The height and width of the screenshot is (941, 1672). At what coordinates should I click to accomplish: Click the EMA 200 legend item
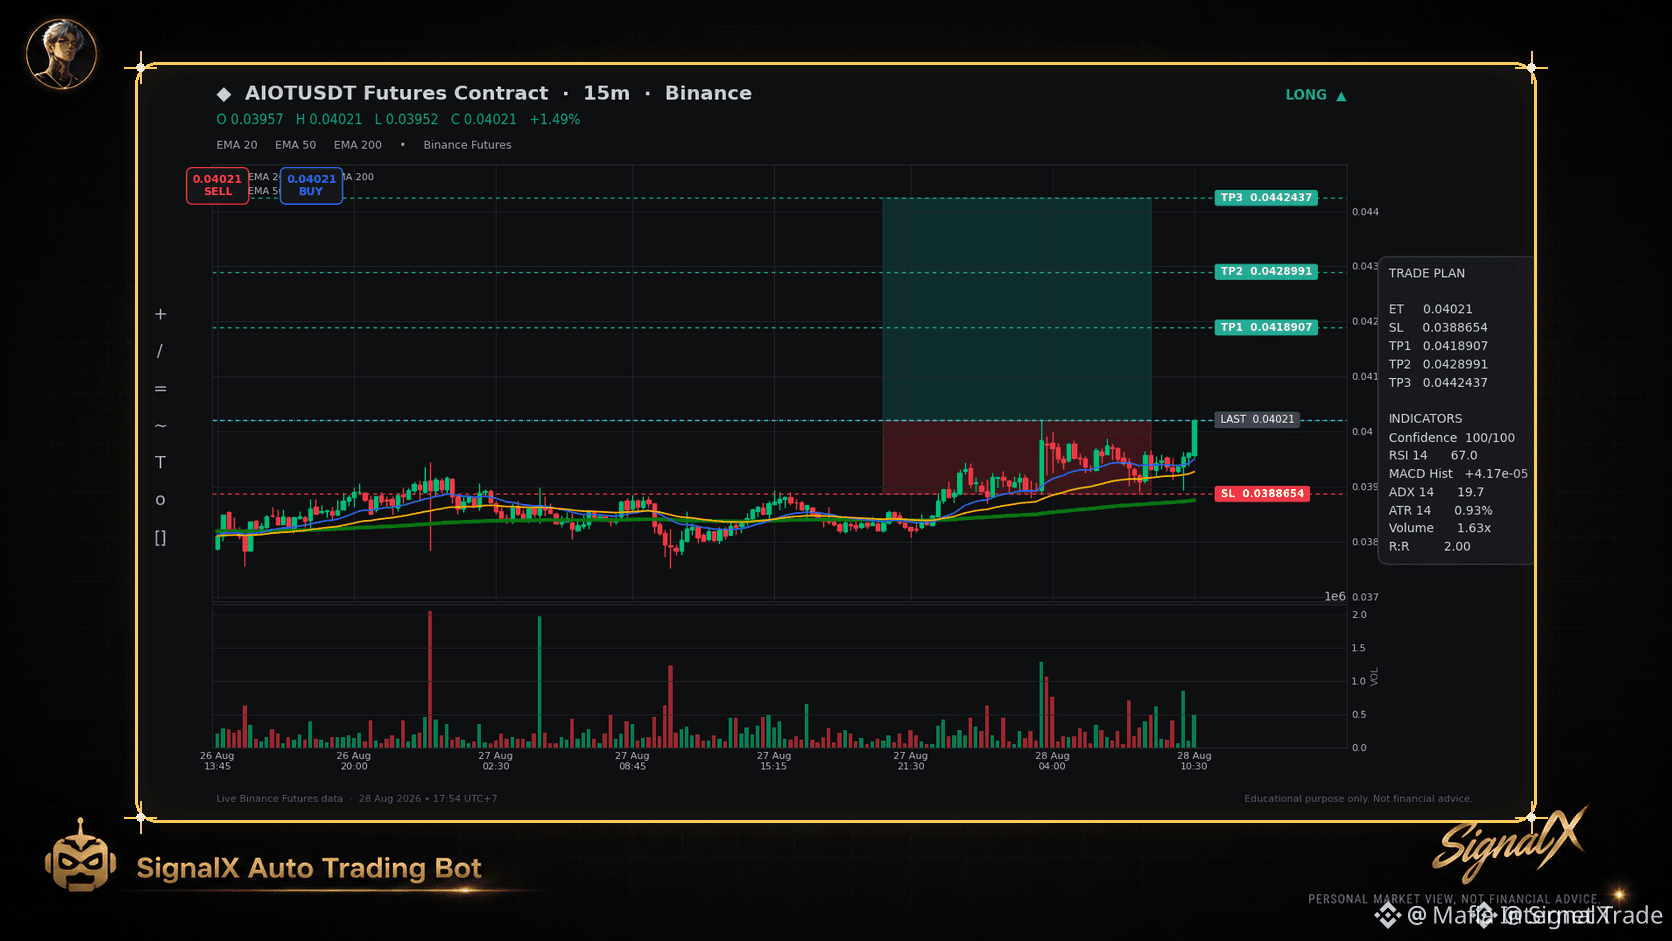358,145
